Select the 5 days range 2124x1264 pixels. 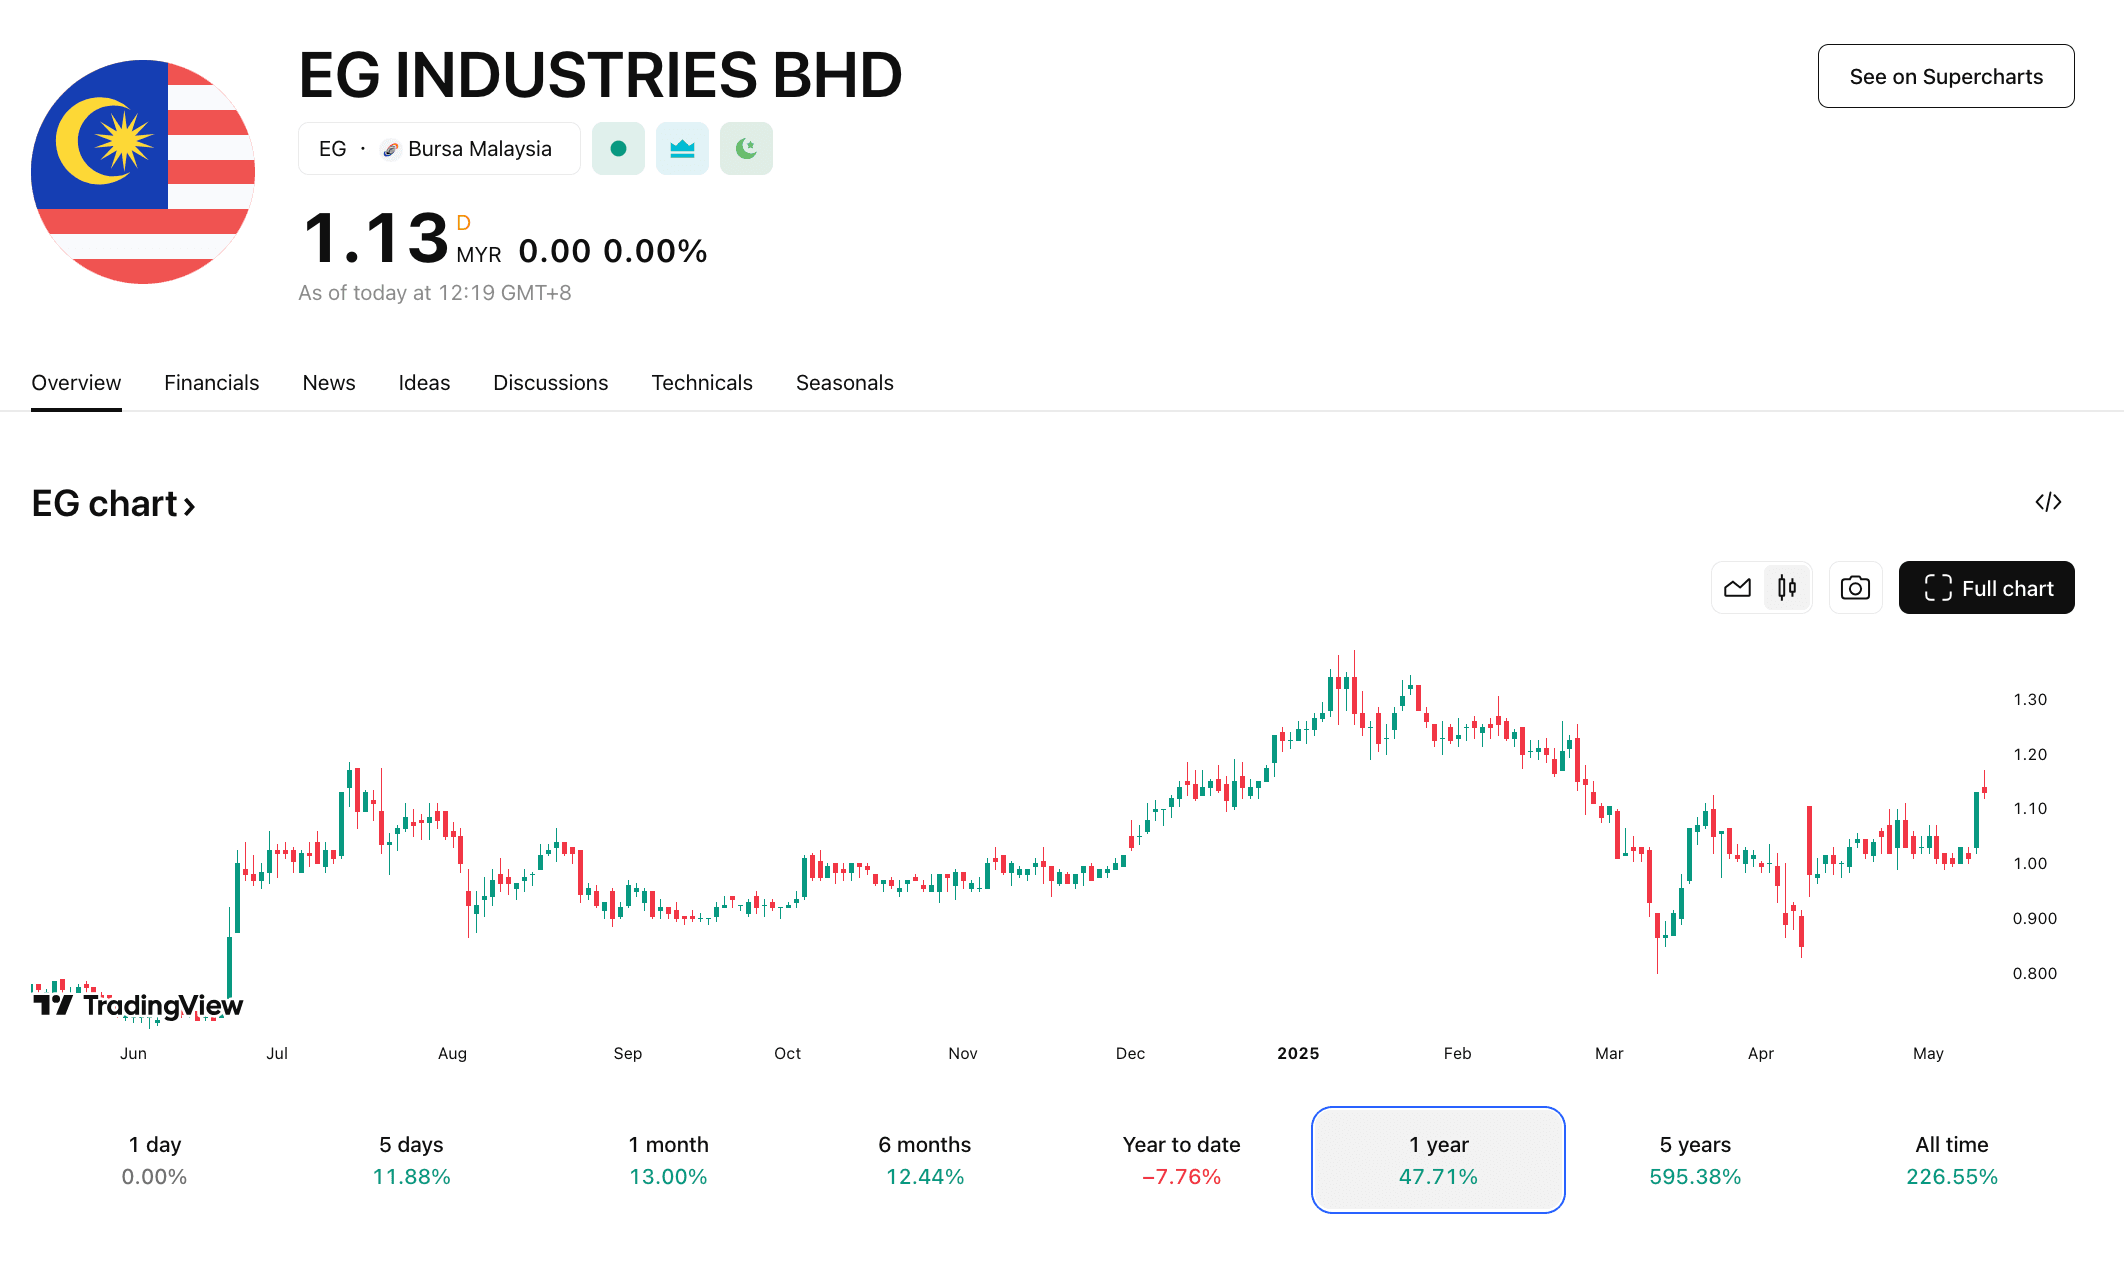point(411,1160)
